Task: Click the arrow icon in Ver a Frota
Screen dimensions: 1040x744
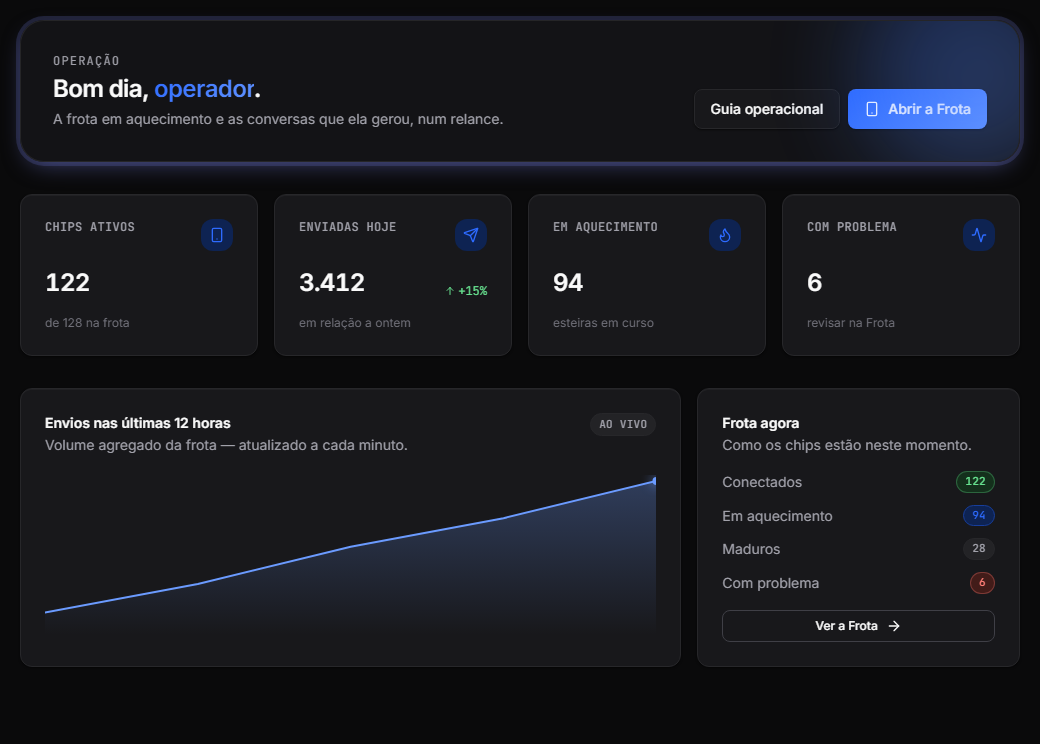Action: click(894, 626)
